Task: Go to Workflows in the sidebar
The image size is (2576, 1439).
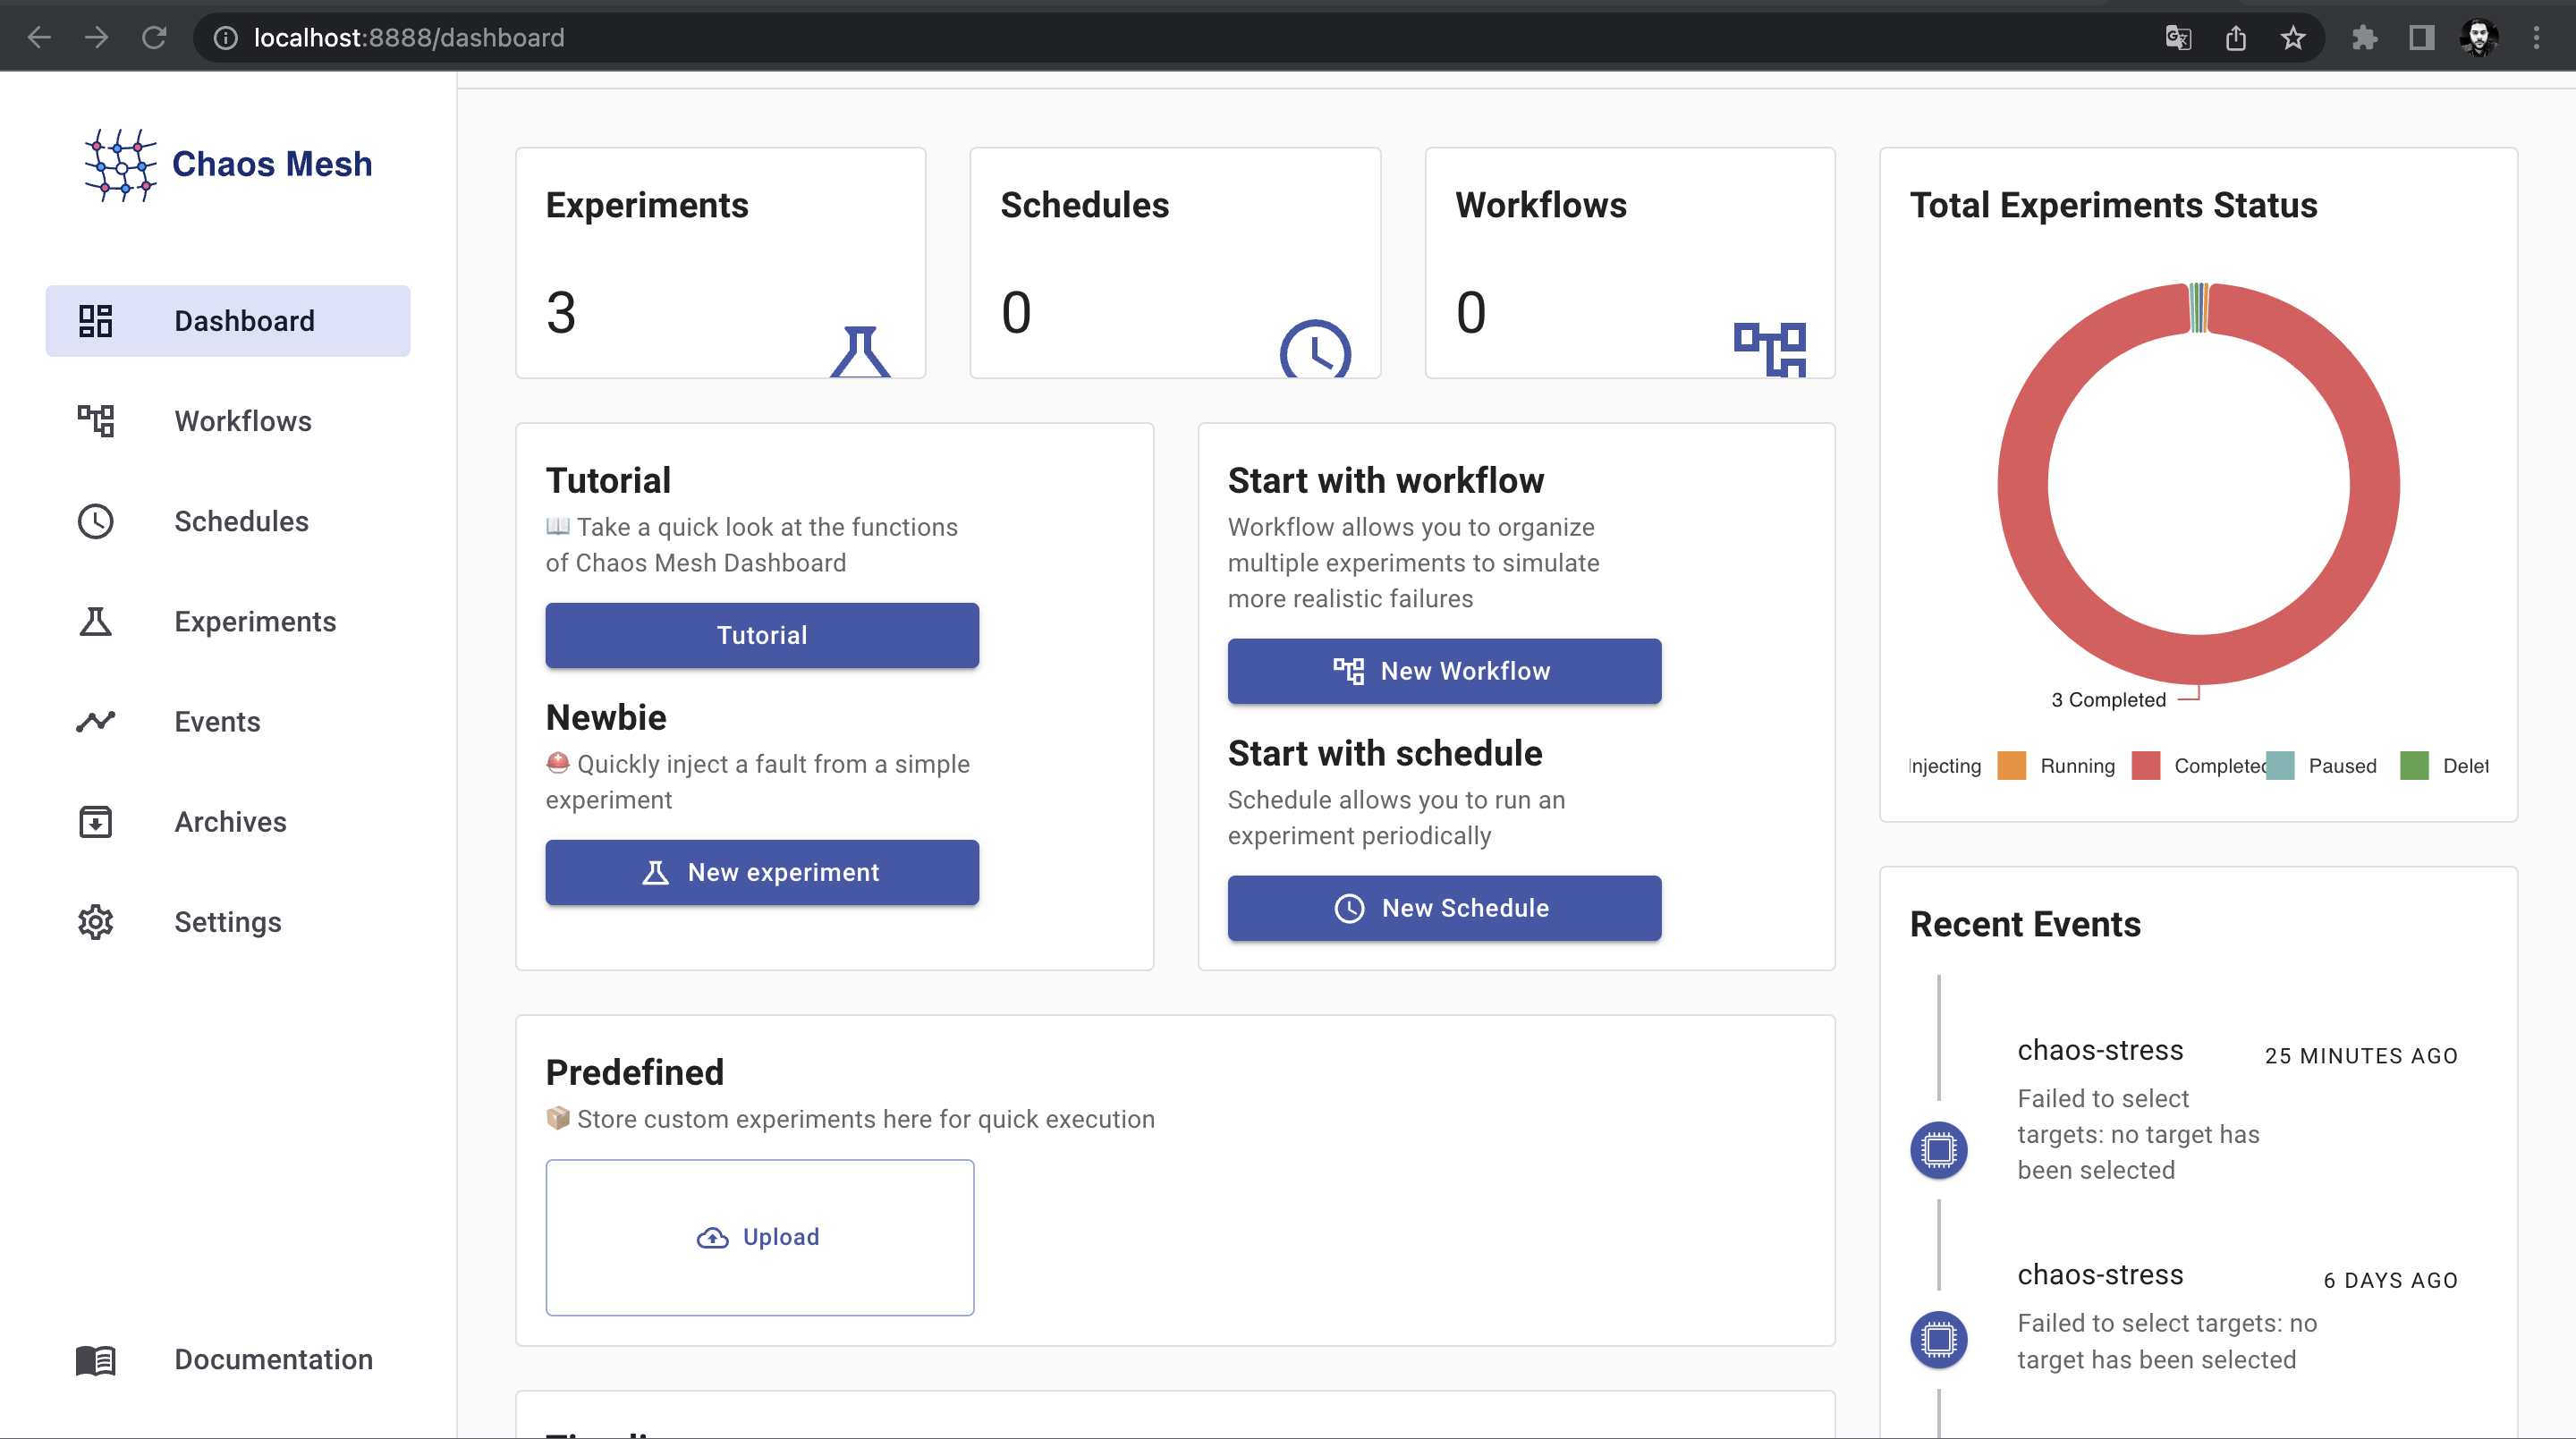Action: [x=228, y=421]
